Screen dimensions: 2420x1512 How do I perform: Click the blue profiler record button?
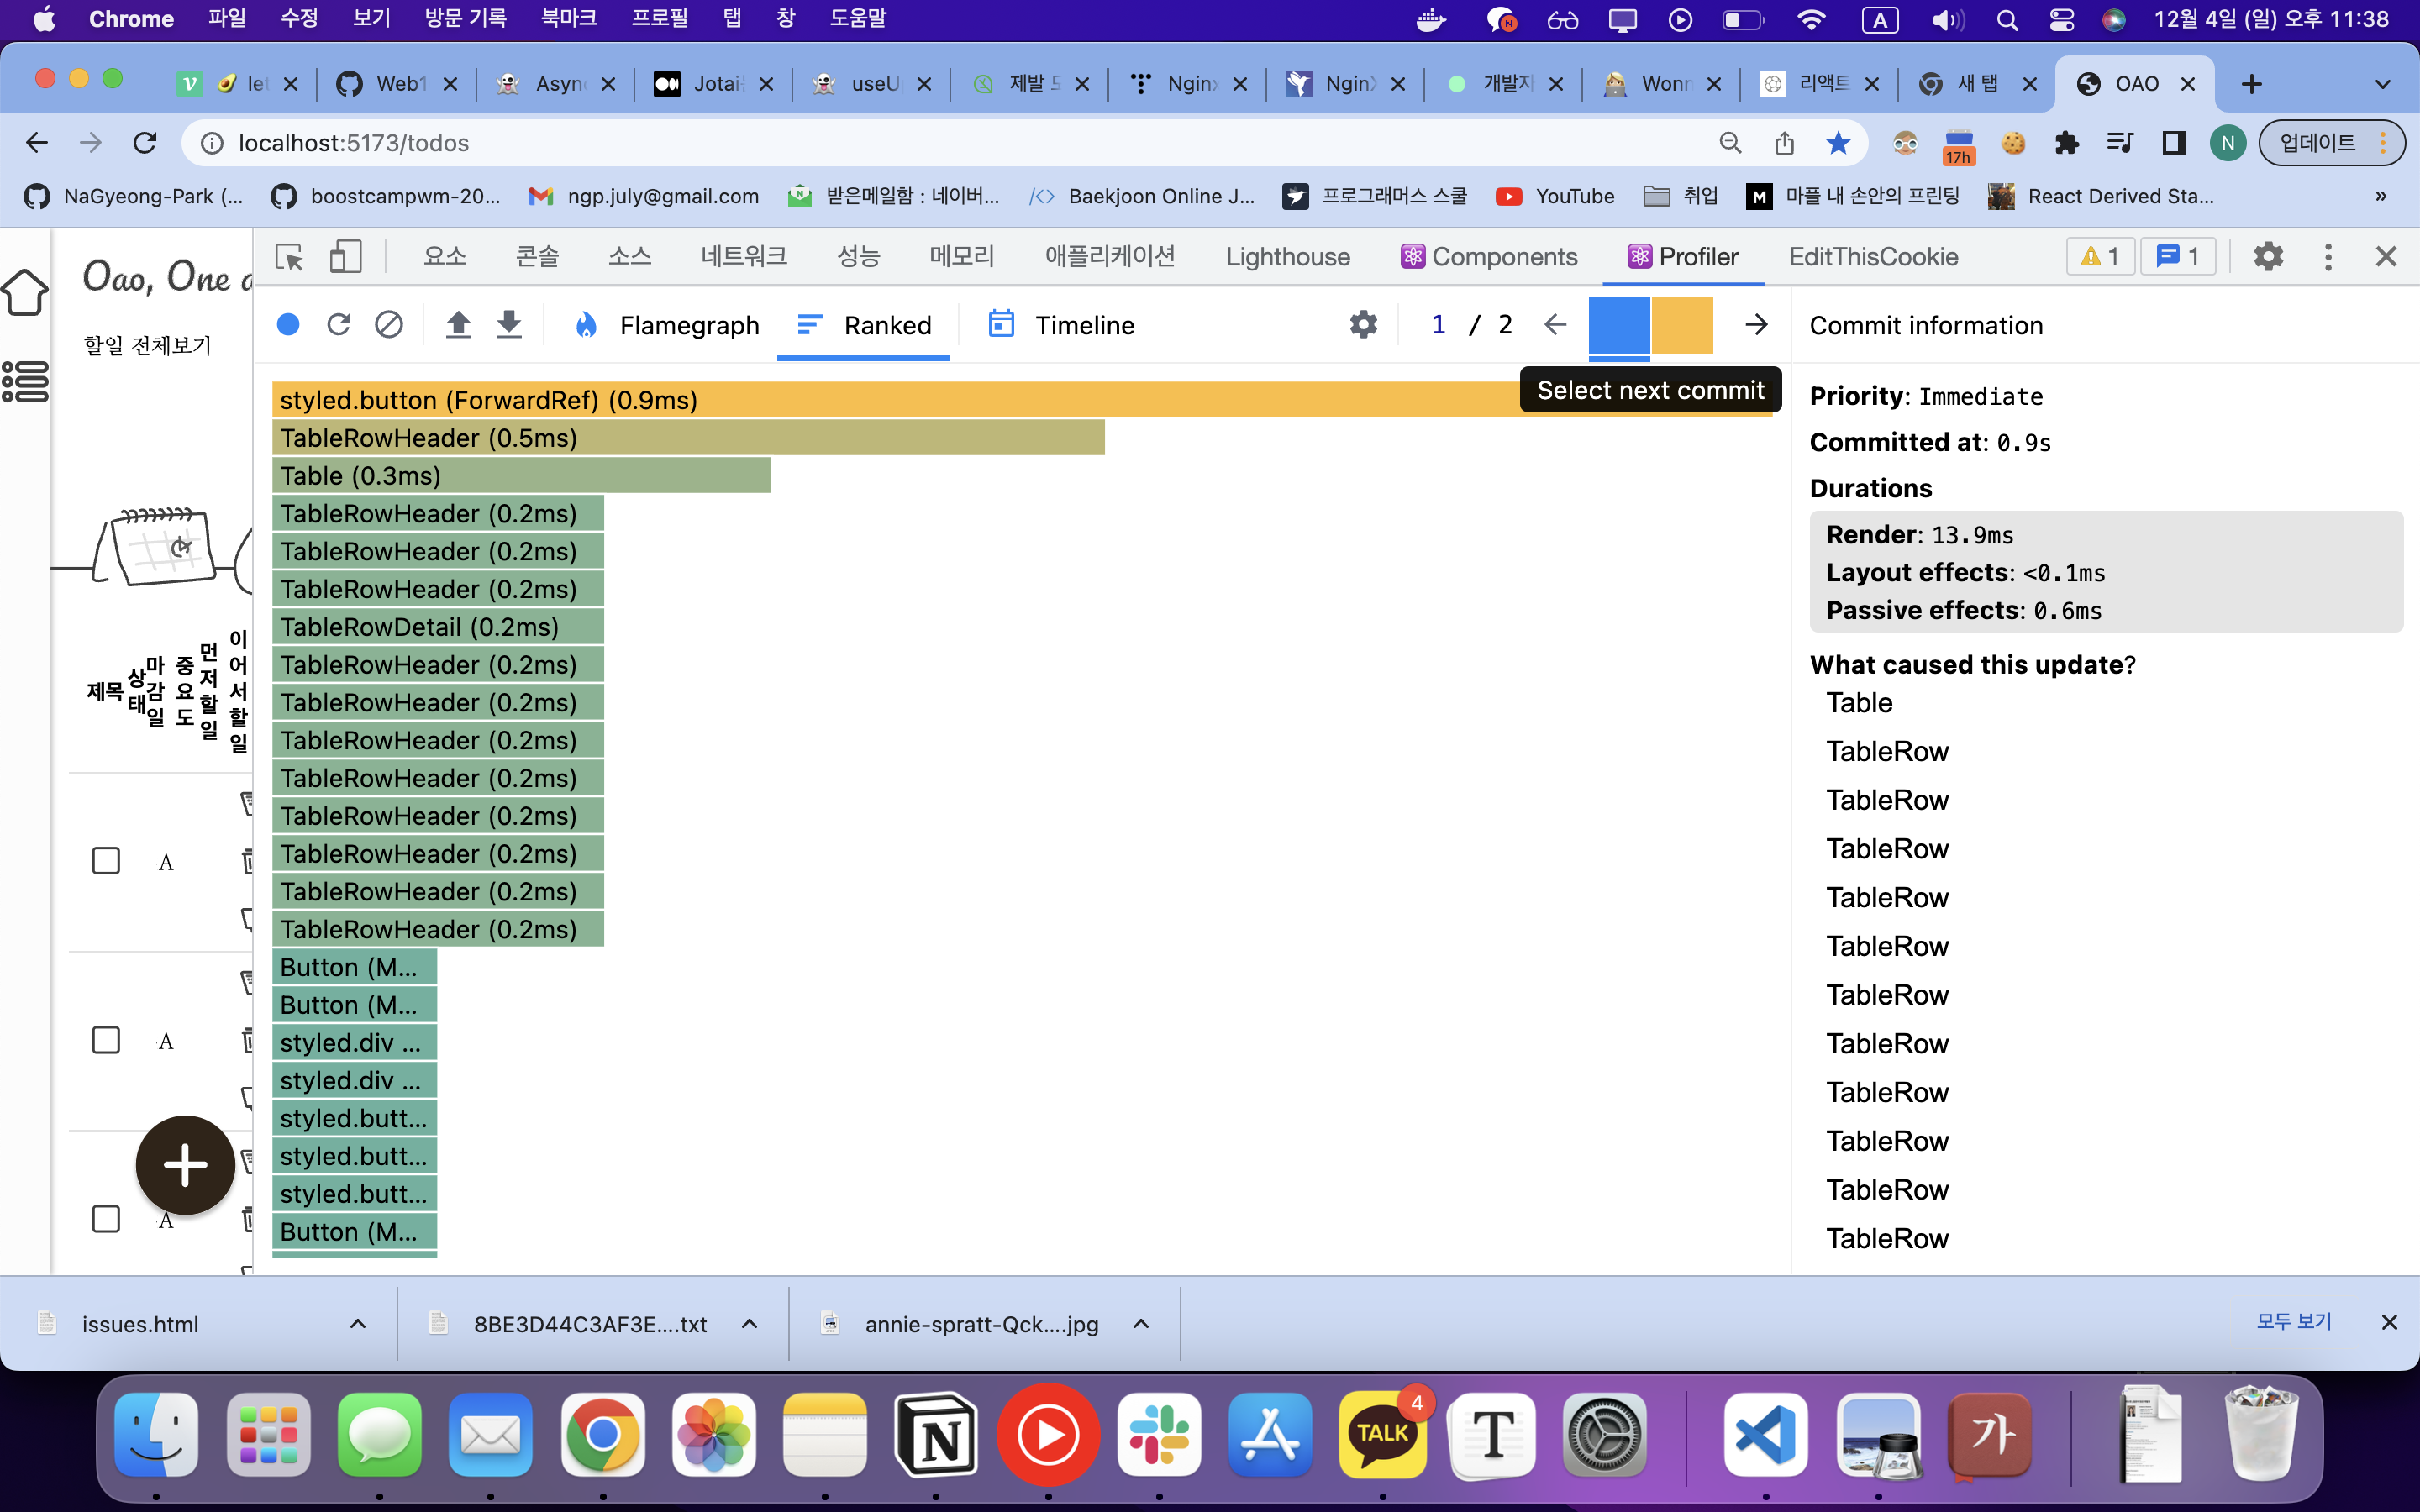(x=288, y=325)
